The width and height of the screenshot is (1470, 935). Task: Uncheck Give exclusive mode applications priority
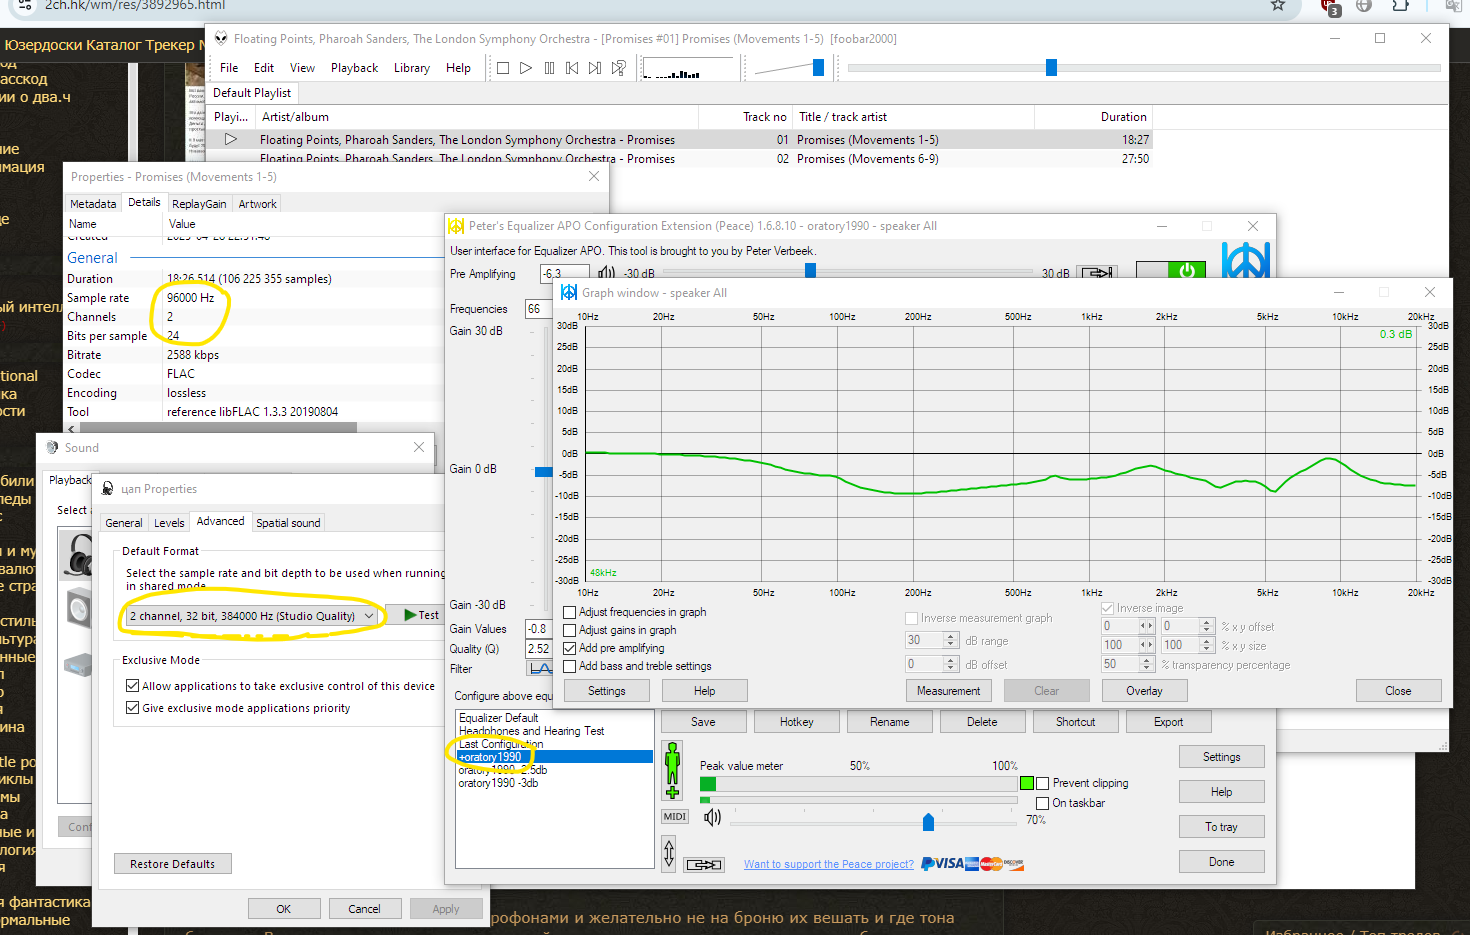[x=132, y=708]
